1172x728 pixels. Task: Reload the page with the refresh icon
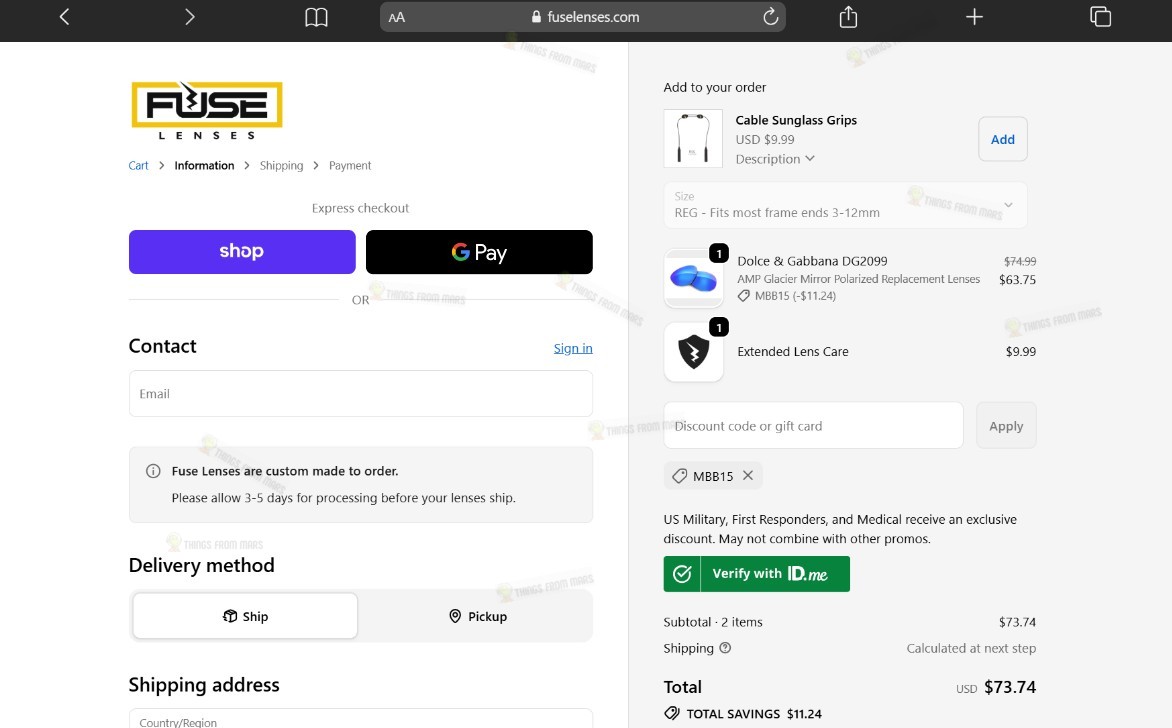(770, 16)
